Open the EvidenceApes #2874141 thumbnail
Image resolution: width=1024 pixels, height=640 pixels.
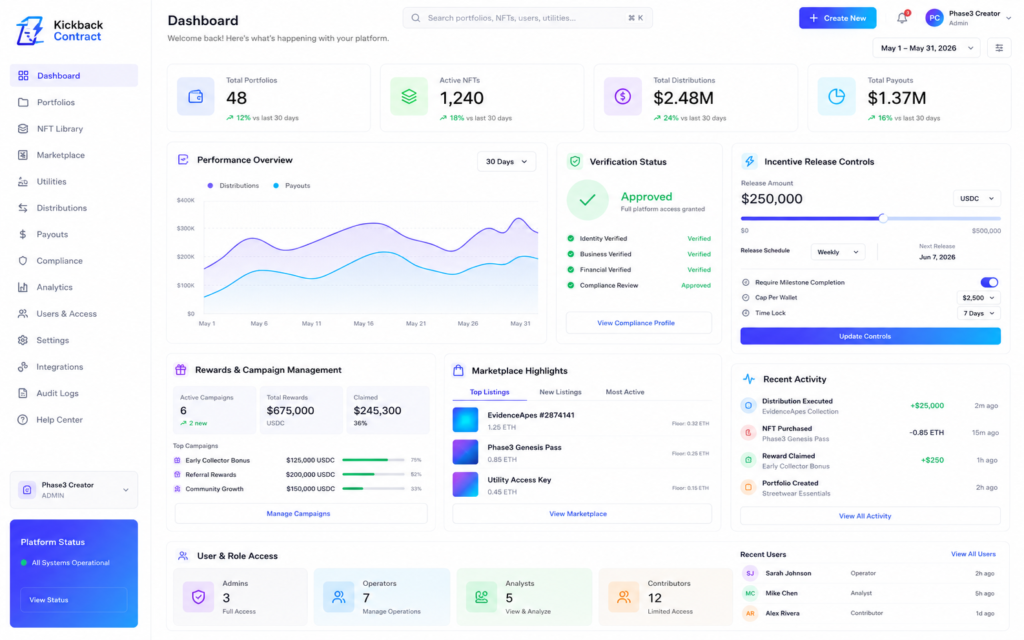tap(465, 420)
